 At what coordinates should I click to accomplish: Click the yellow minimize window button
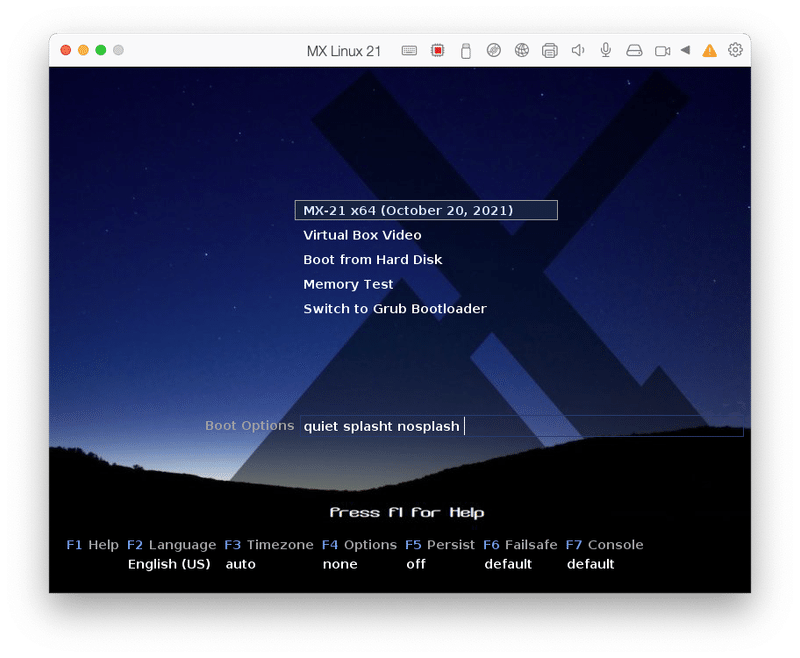click(x=83, y=50)
